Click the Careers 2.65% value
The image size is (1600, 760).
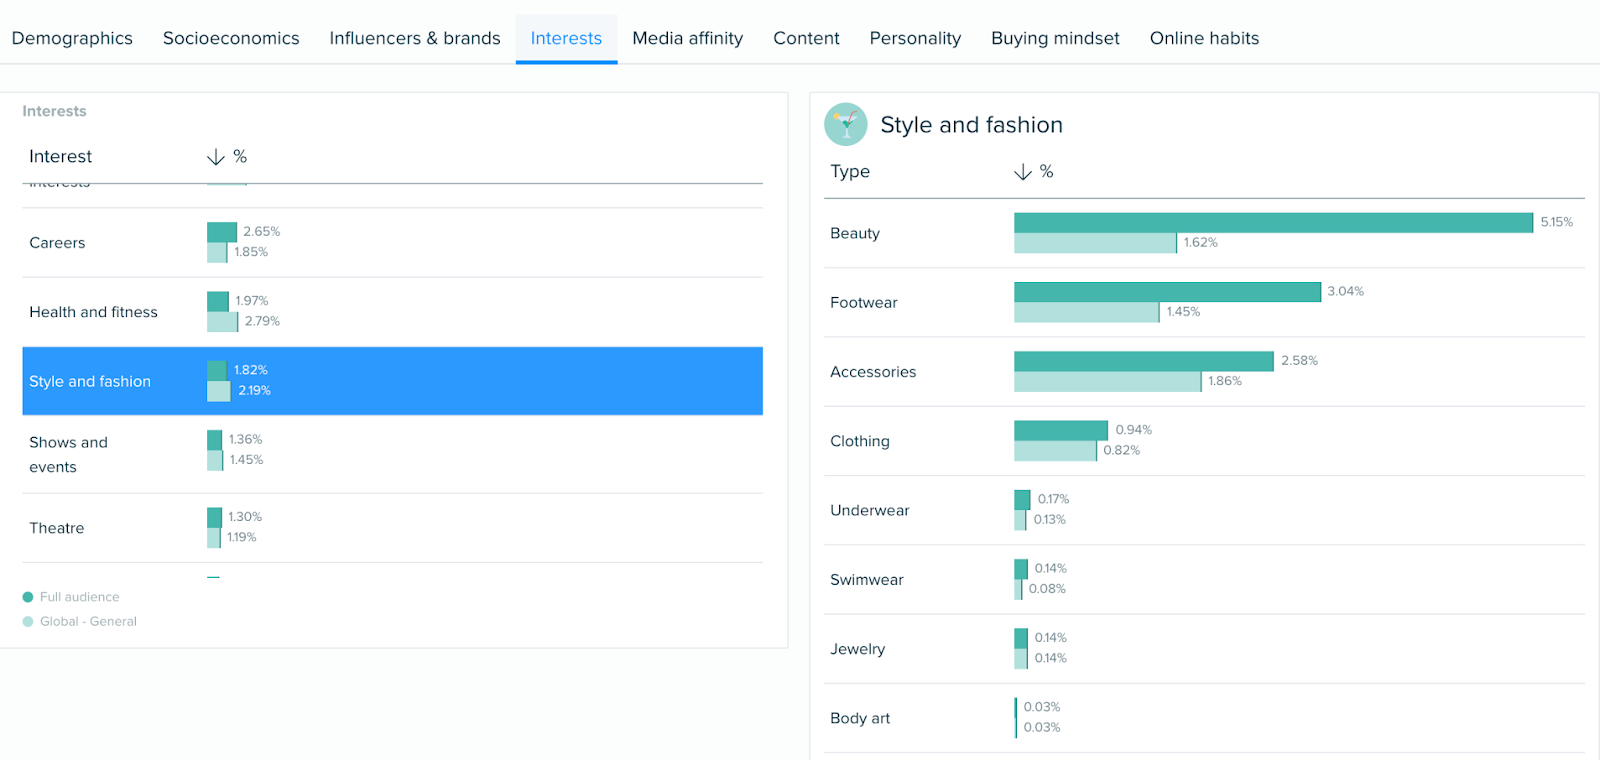click(x=262, y=231)
